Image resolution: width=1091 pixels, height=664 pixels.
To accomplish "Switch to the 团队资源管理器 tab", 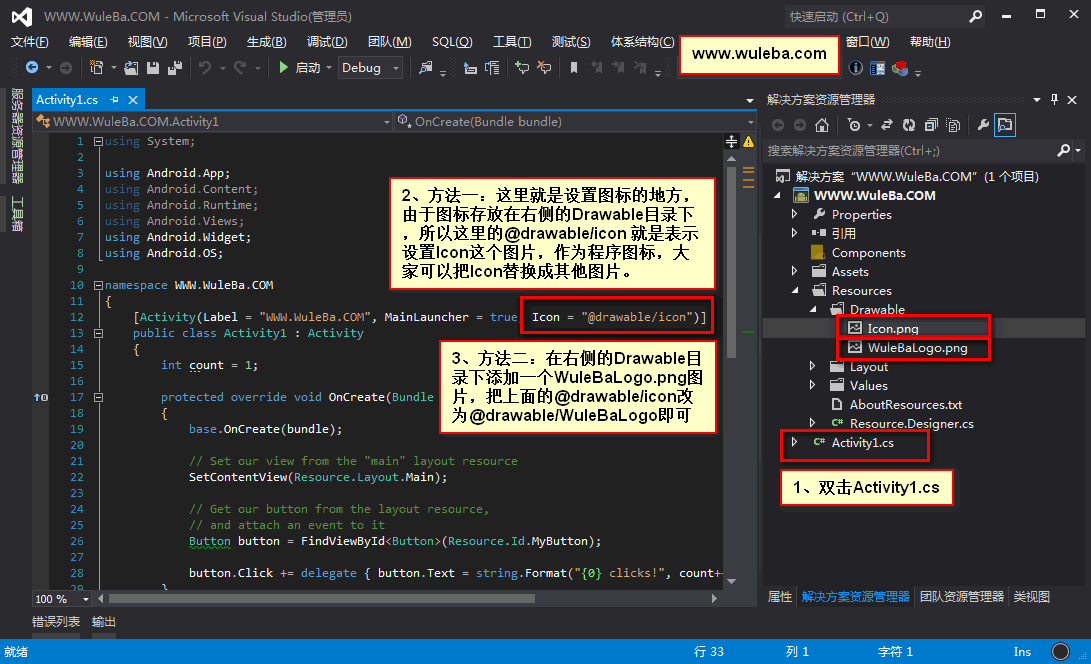I will (962, 596).
